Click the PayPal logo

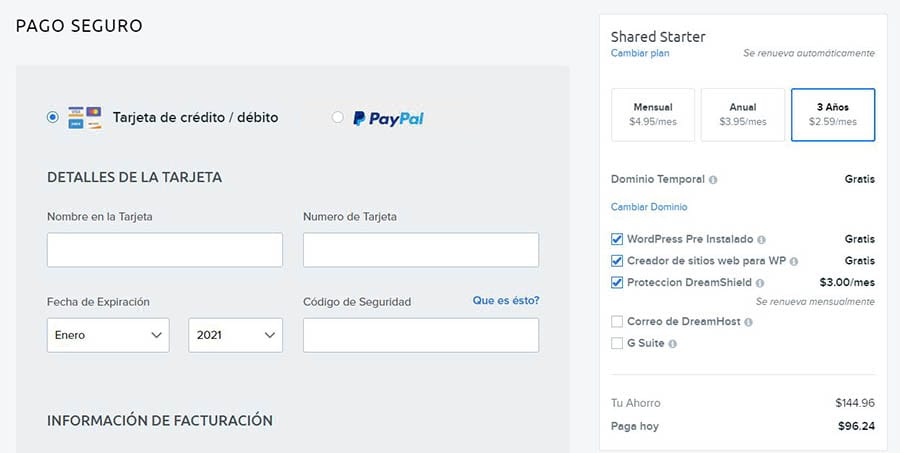pyautogui.click(x=388, y=118)
